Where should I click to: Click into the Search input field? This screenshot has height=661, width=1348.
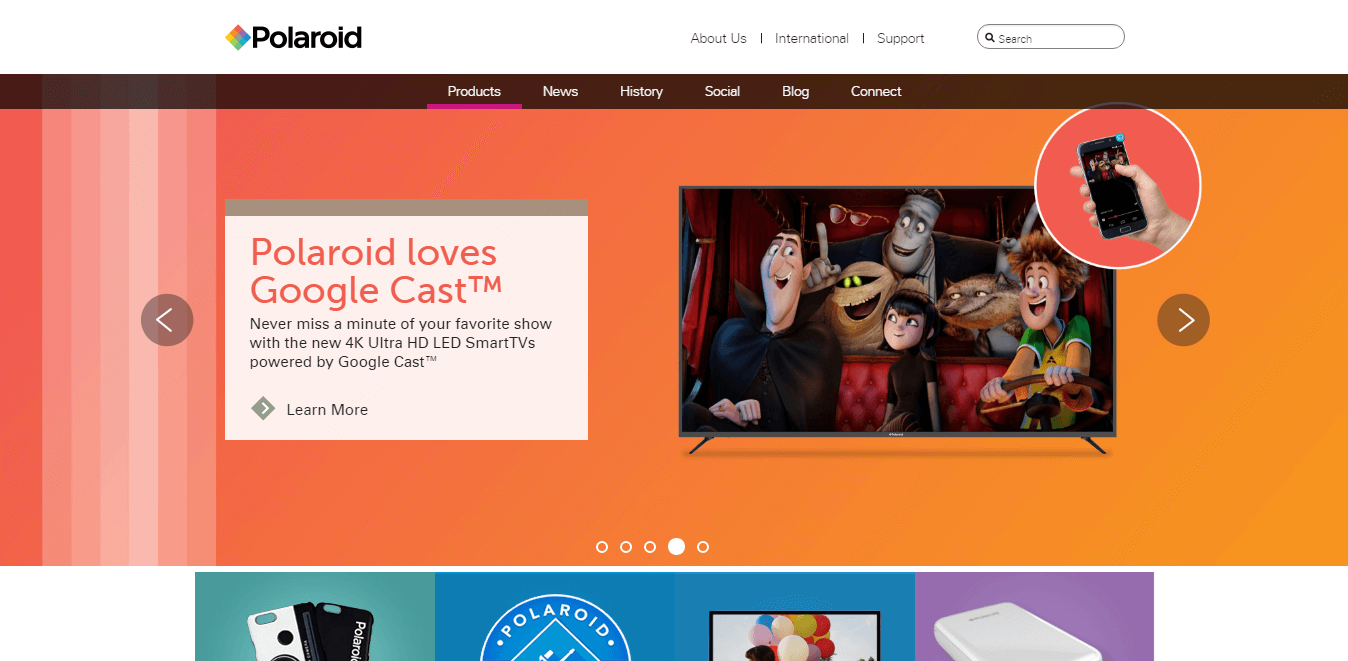point(1051,37)
